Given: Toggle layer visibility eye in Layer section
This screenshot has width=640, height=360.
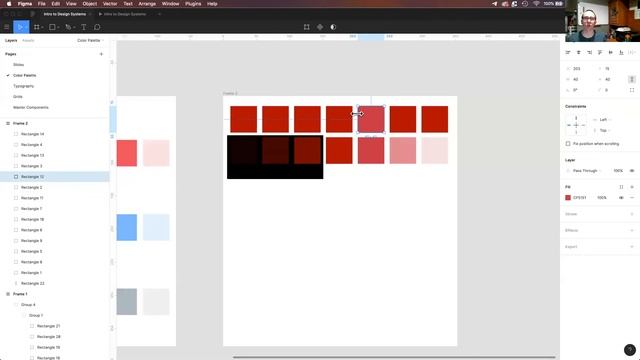Looking at the screenshot, I should 632,171.
